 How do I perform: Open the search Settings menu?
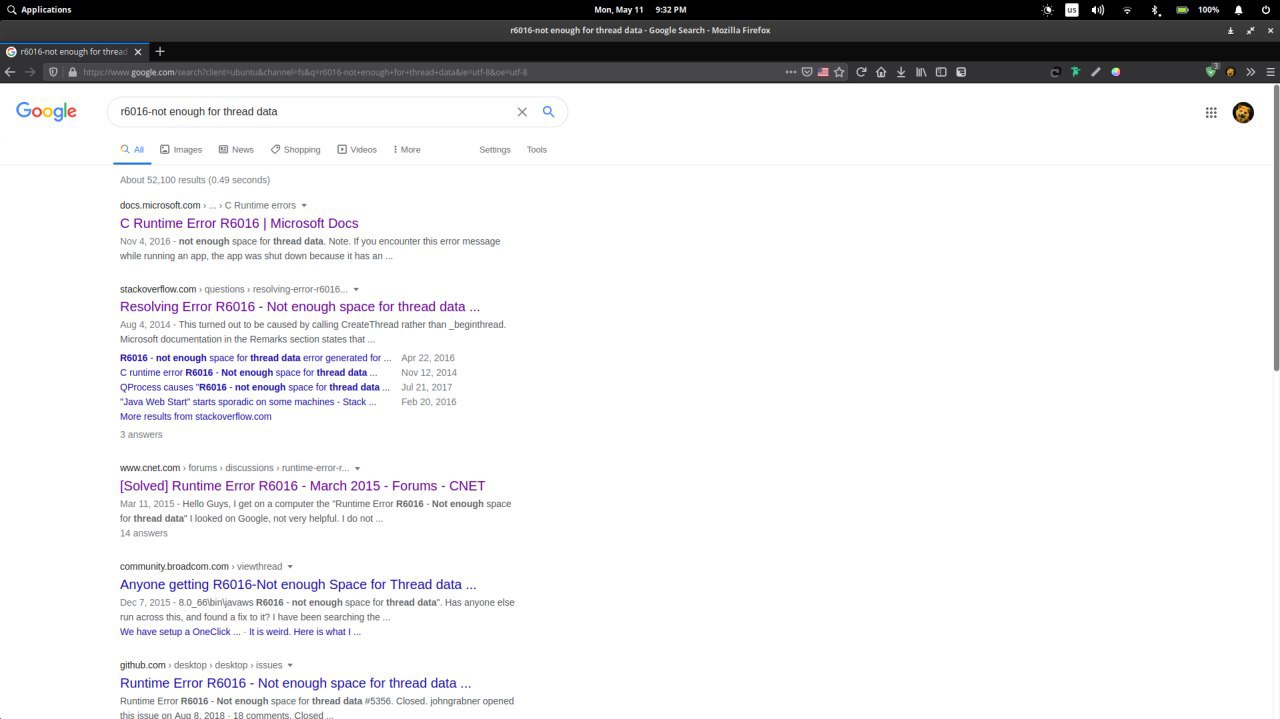[x=495, y=150]
